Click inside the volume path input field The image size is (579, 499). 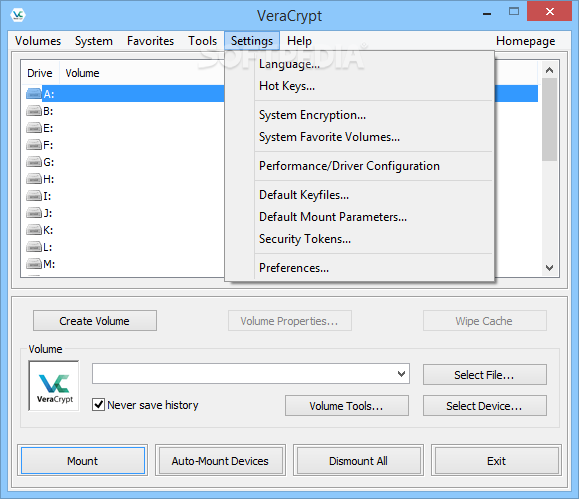(244, 373)
